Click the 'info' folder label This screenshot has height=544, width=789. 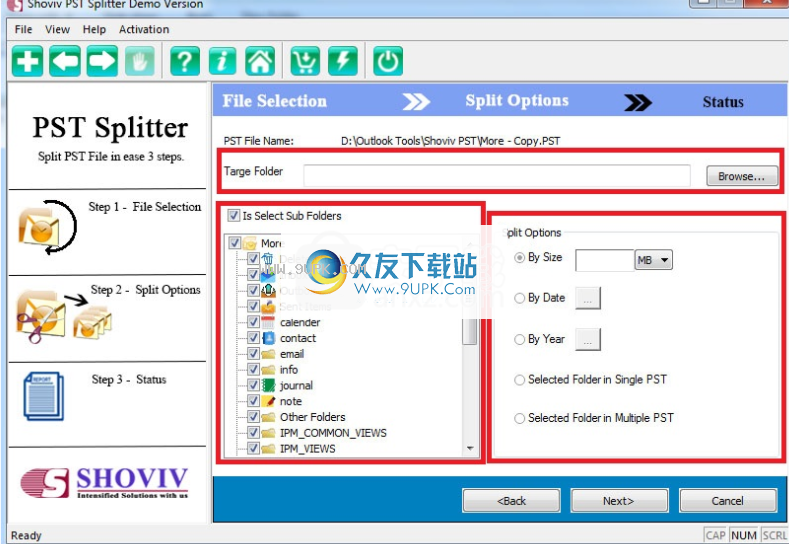289,370
